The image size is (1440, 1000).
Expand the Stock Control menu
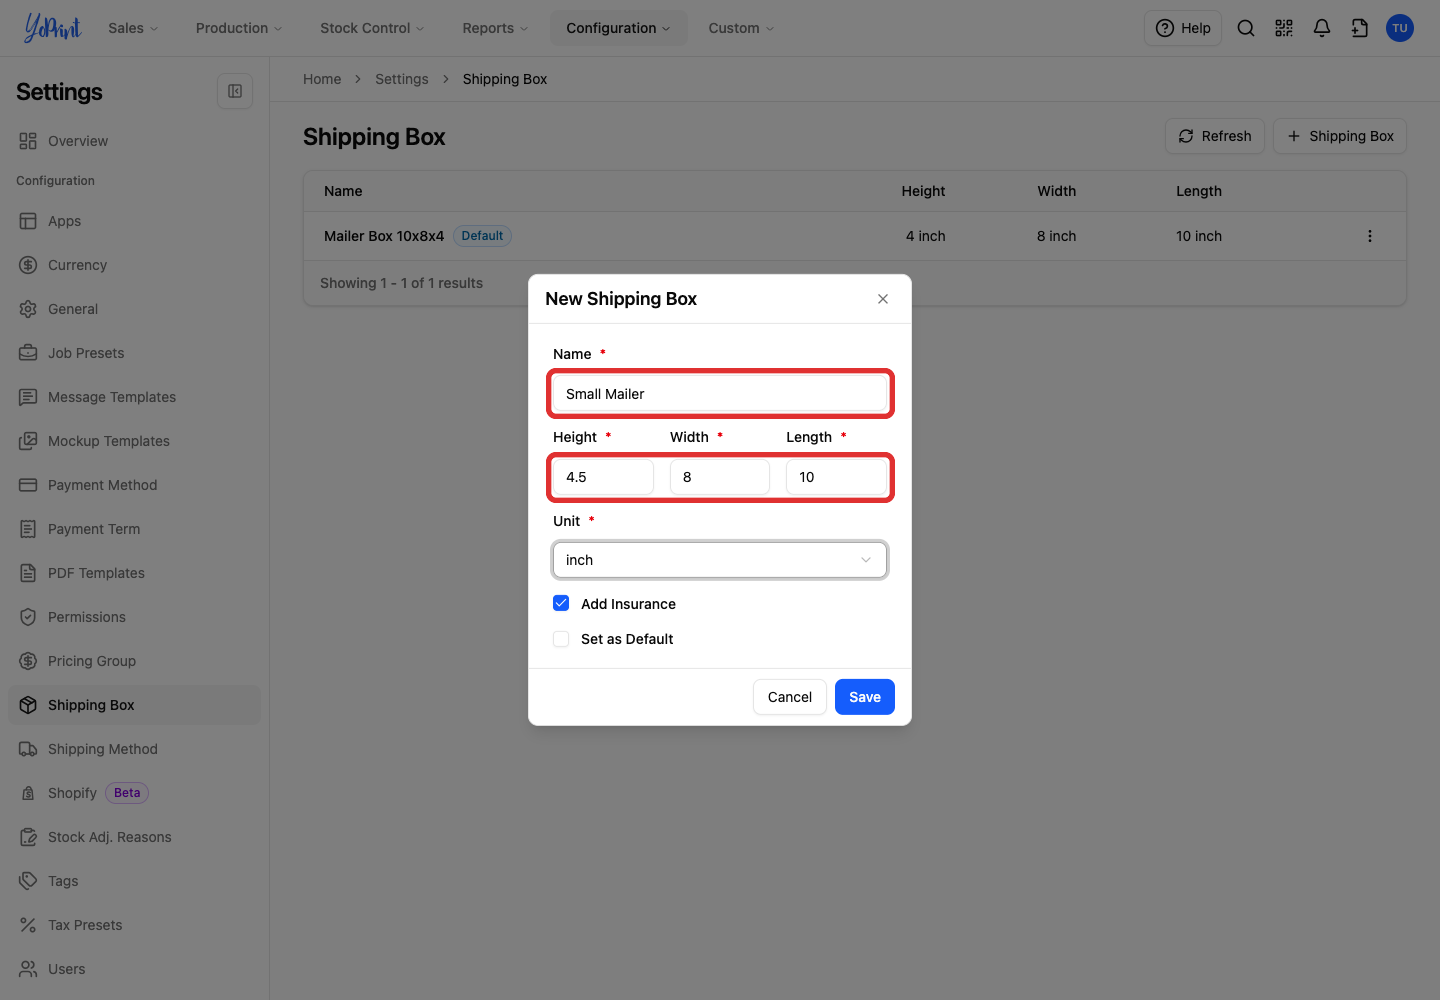(x=372, y=28)
